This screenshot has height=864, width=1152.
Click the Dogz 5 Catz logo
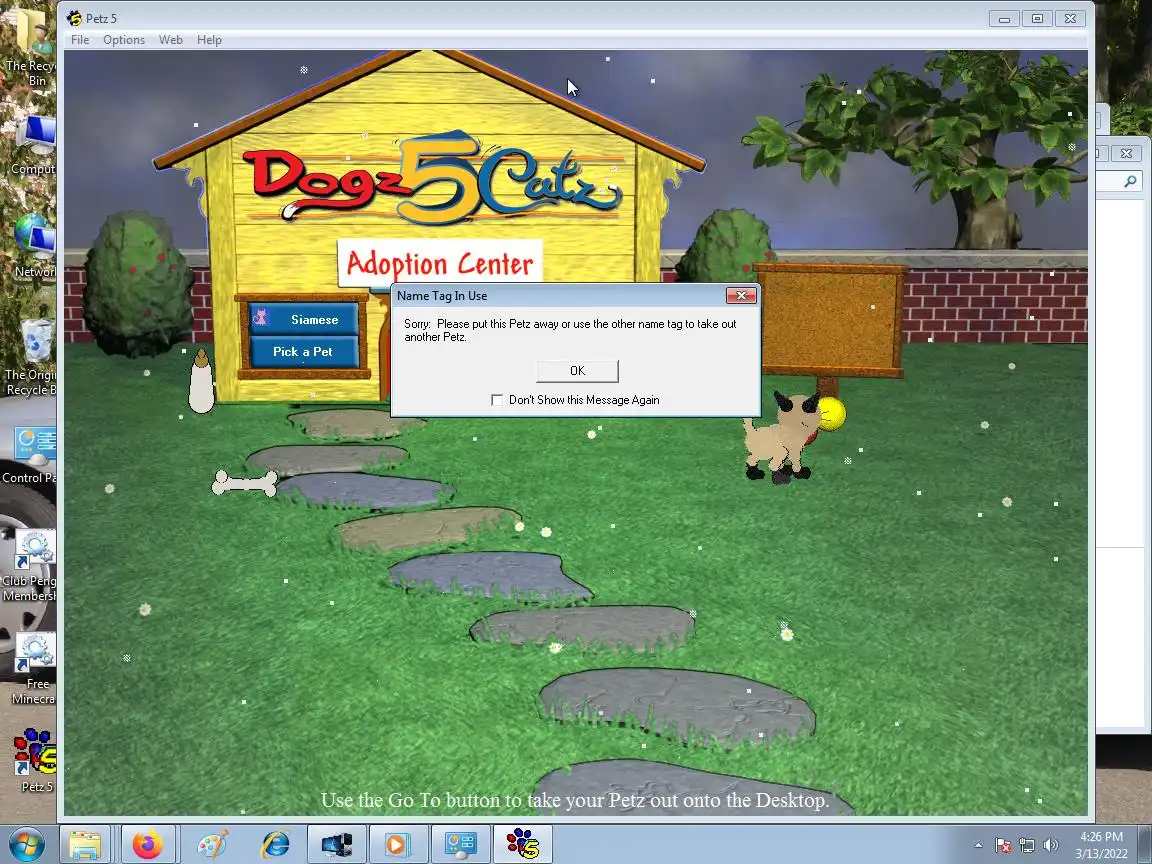click(431, 177)
